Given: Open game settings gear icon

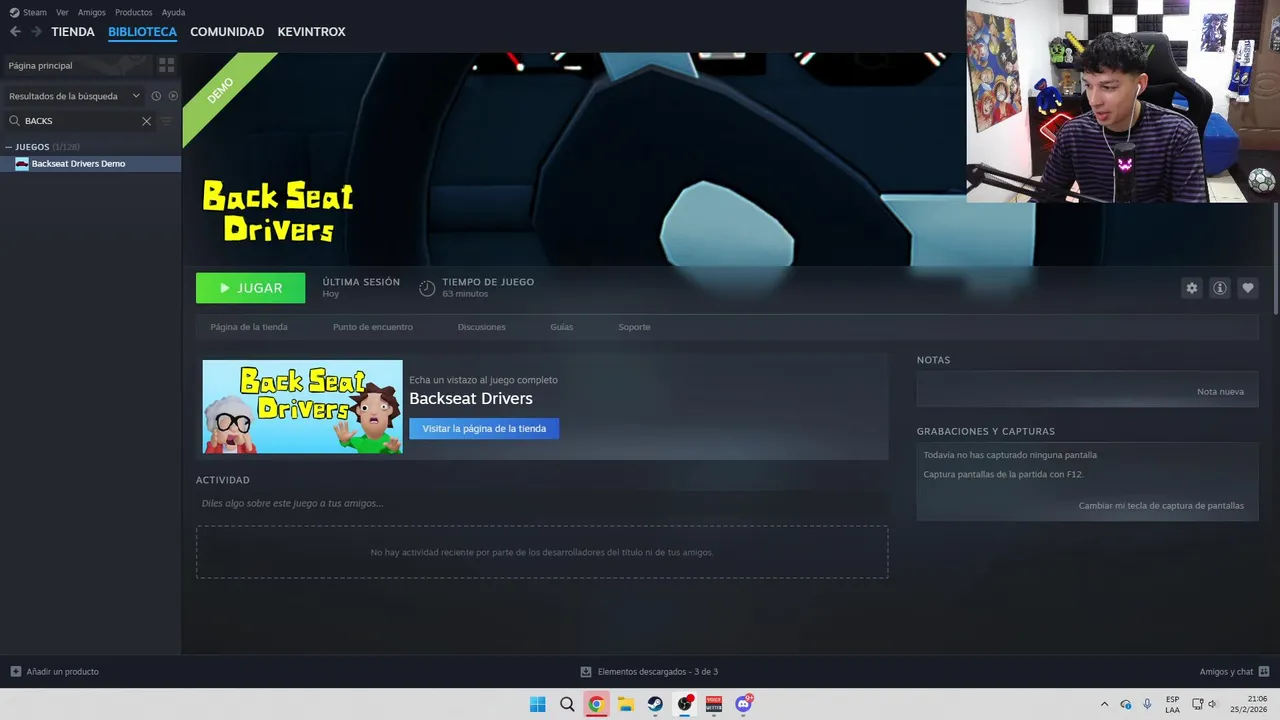Looking at the screenshot, I should tap(1191, 288).
